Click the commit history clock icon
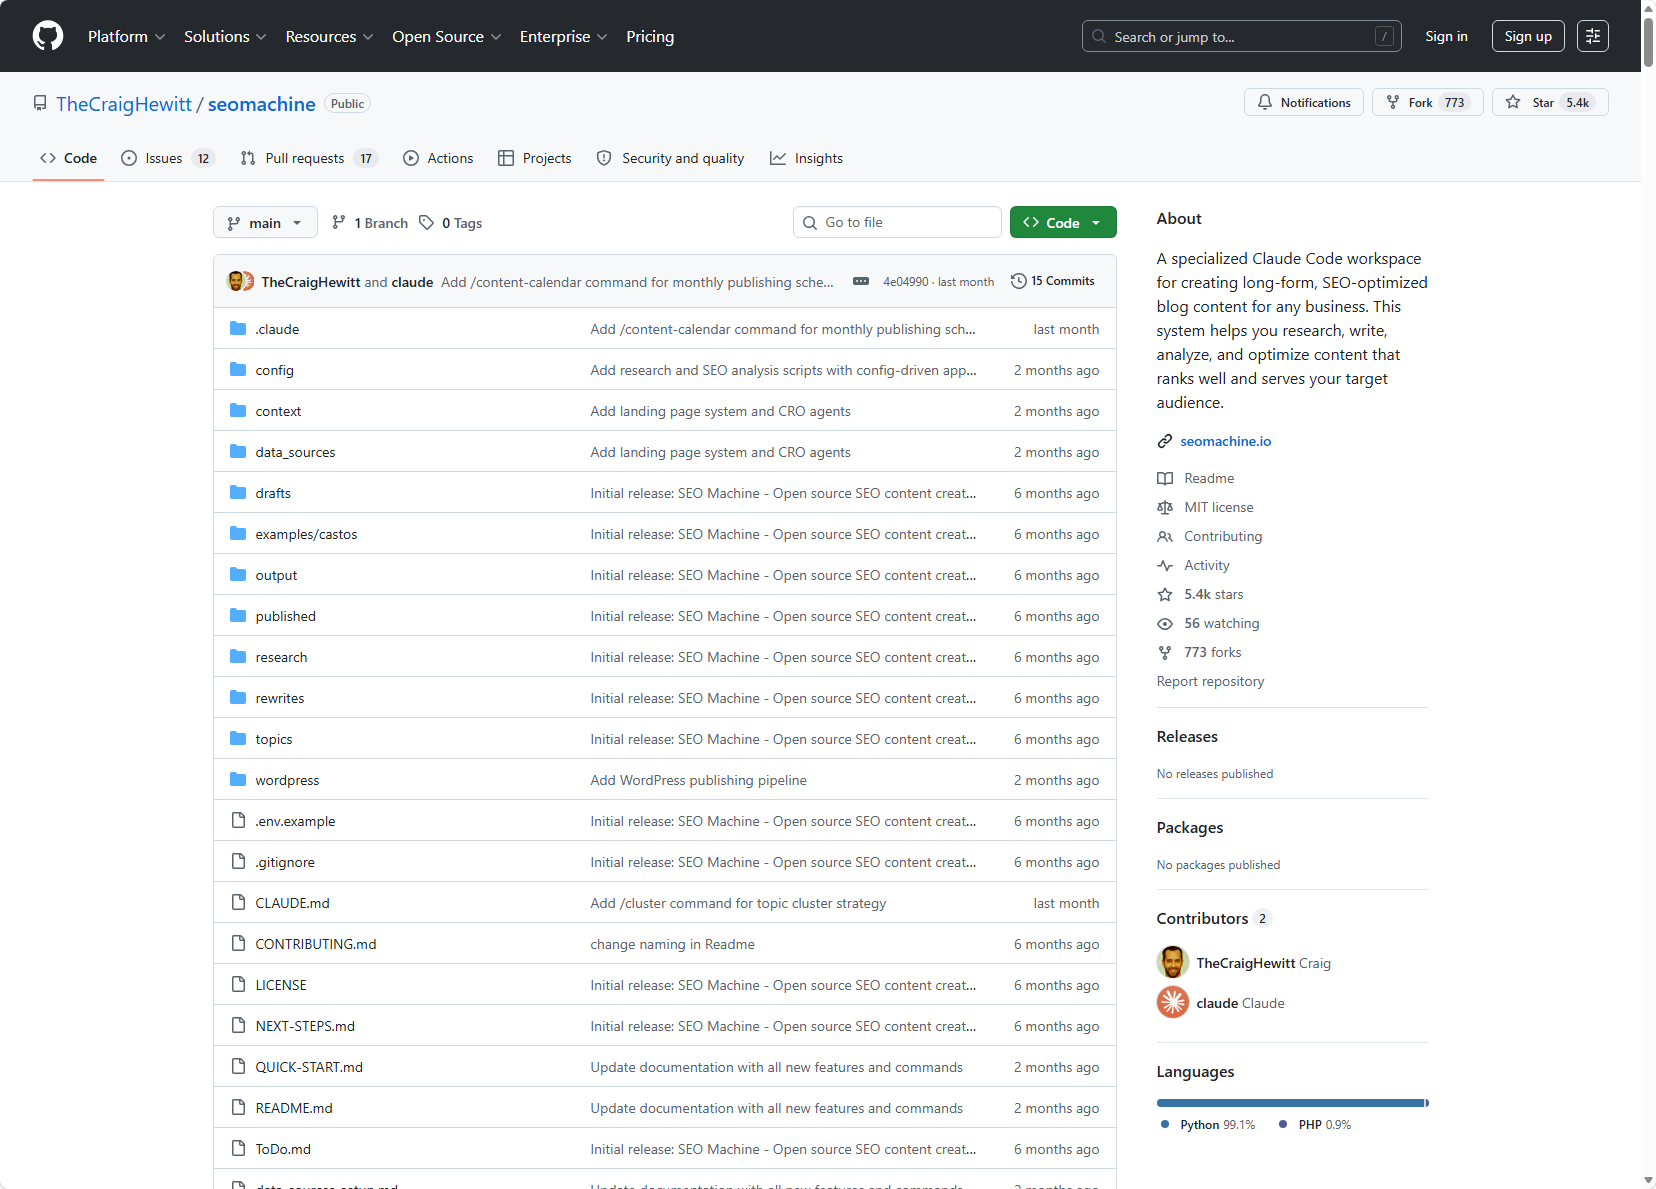This screenshot has height=1189, width=1656. [x=1019, y=281]
